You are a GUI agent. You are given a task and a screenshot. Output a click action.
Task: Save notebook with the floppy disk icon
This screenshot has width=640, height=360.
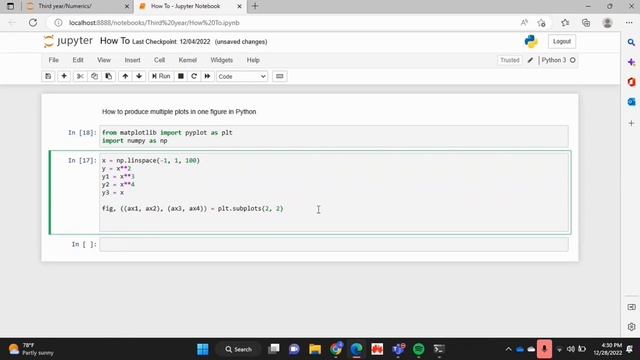tap(48, 76)
